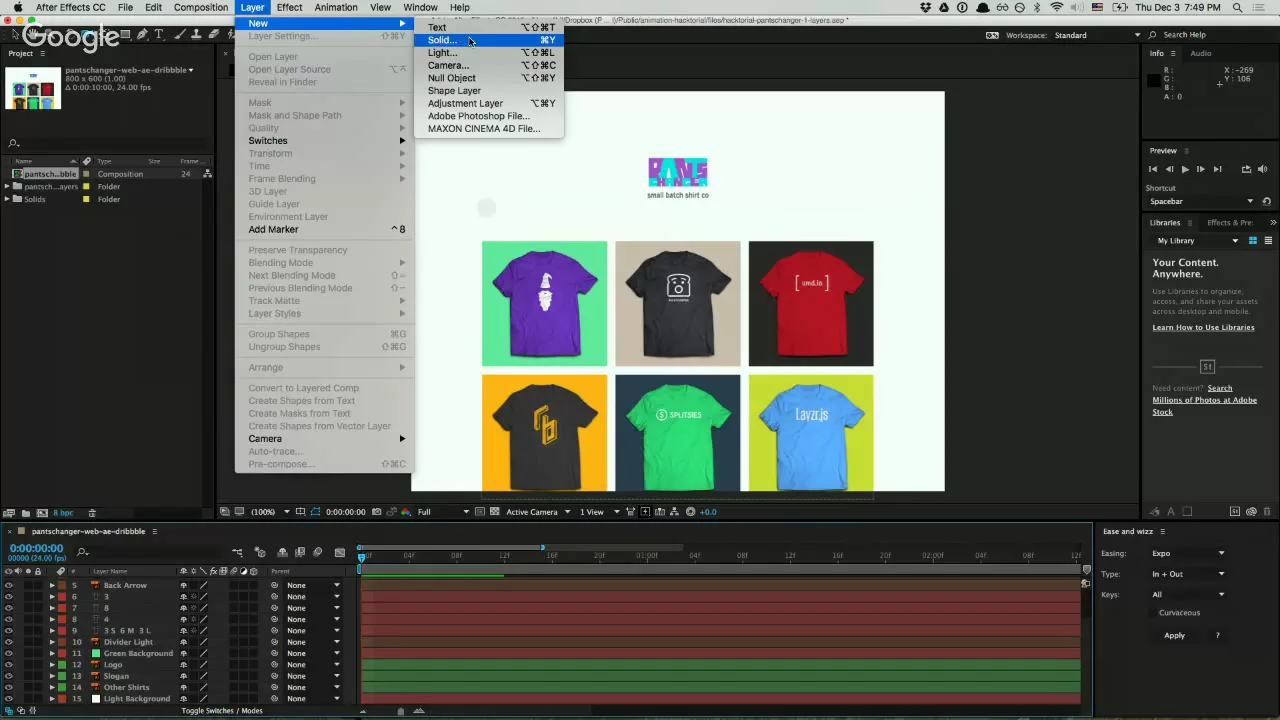Hide the Back Arrow layer
The image size is (1280, 720).
pos(9,586)
